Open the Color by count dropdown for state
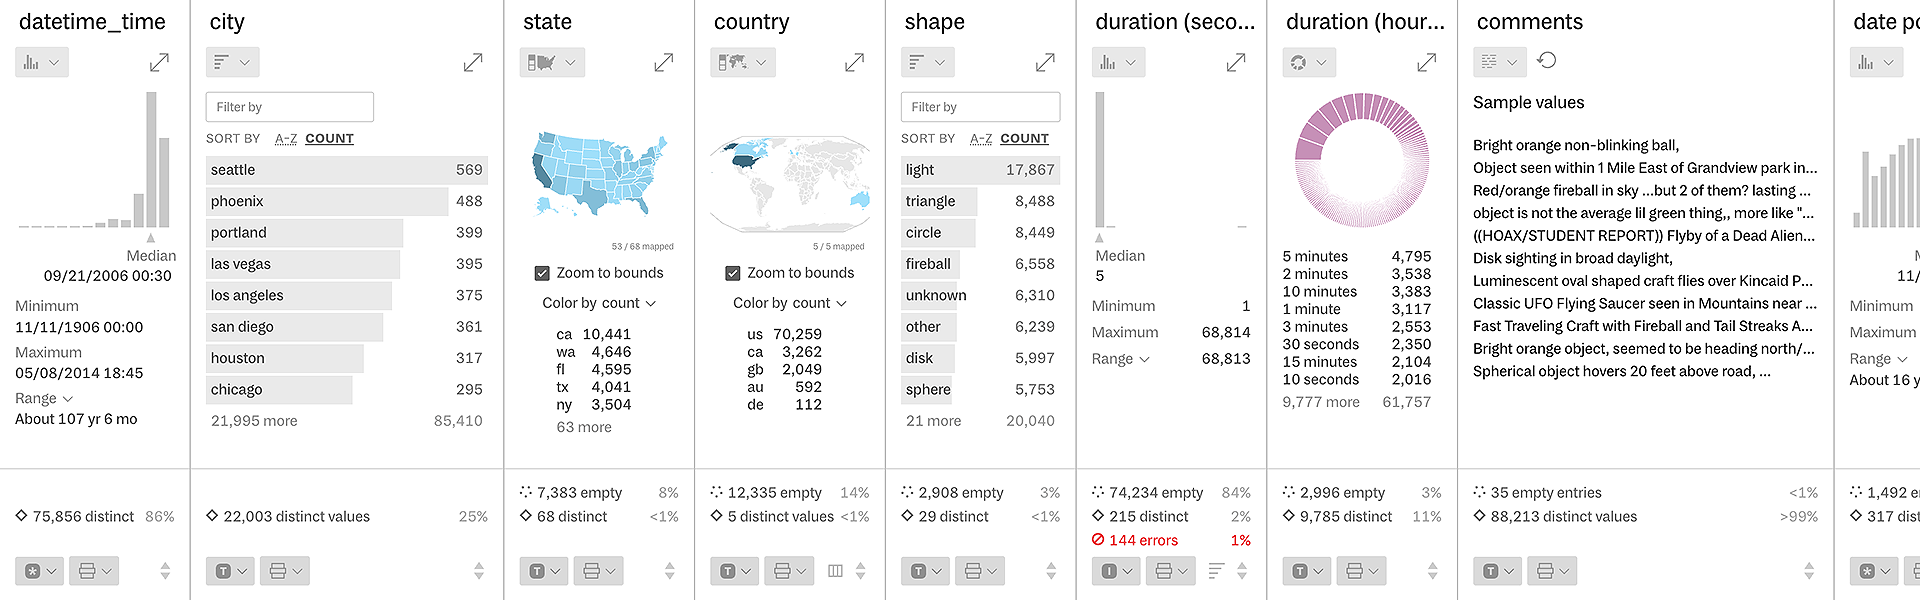1920x600 pixels. (598, 302)
